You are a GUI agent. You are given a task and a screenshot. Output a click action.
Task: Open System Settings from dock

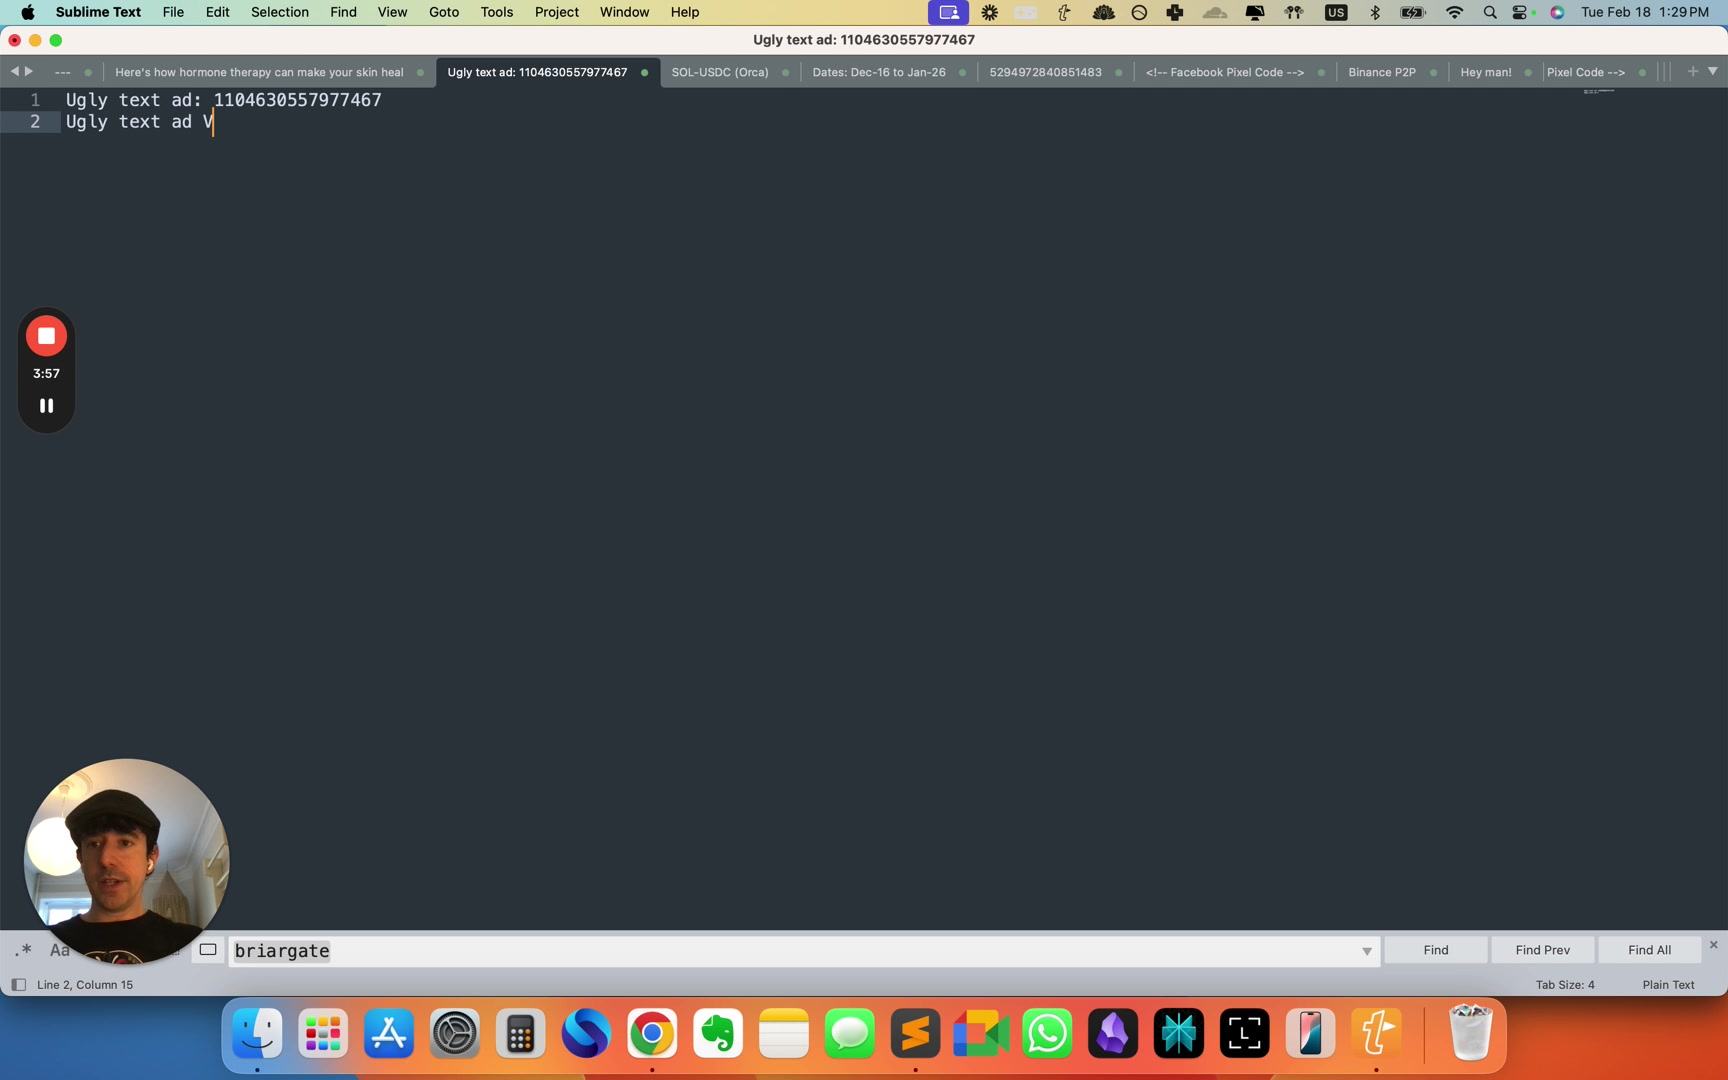454,1033
